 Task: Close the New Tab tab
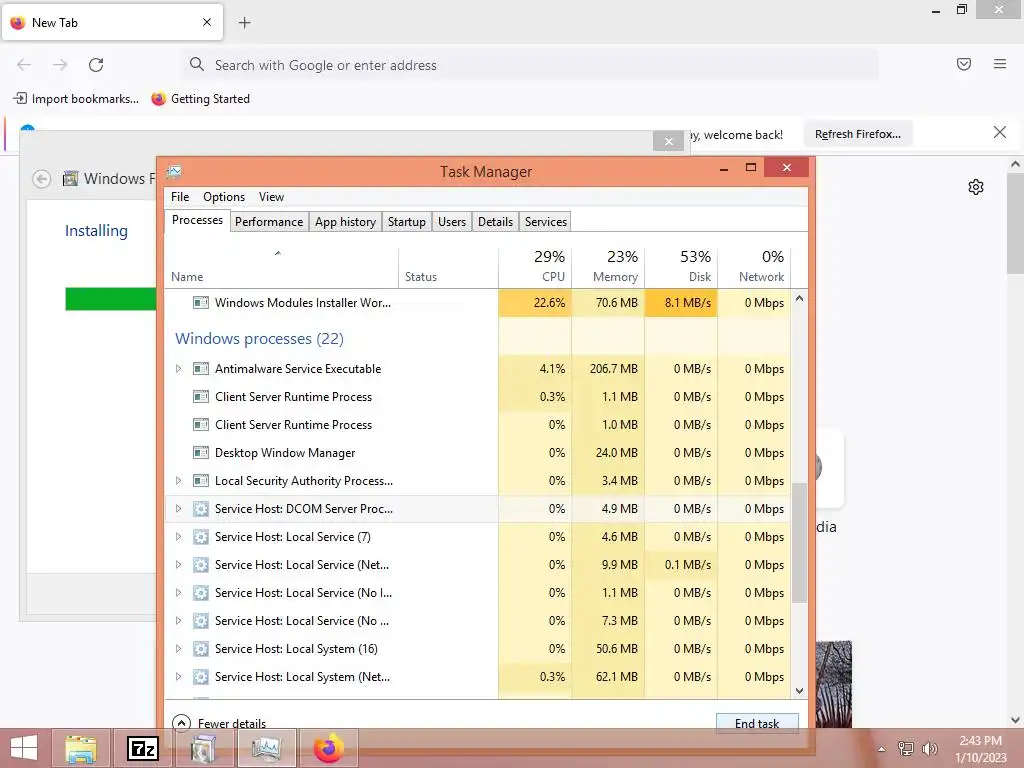(207, 22)
